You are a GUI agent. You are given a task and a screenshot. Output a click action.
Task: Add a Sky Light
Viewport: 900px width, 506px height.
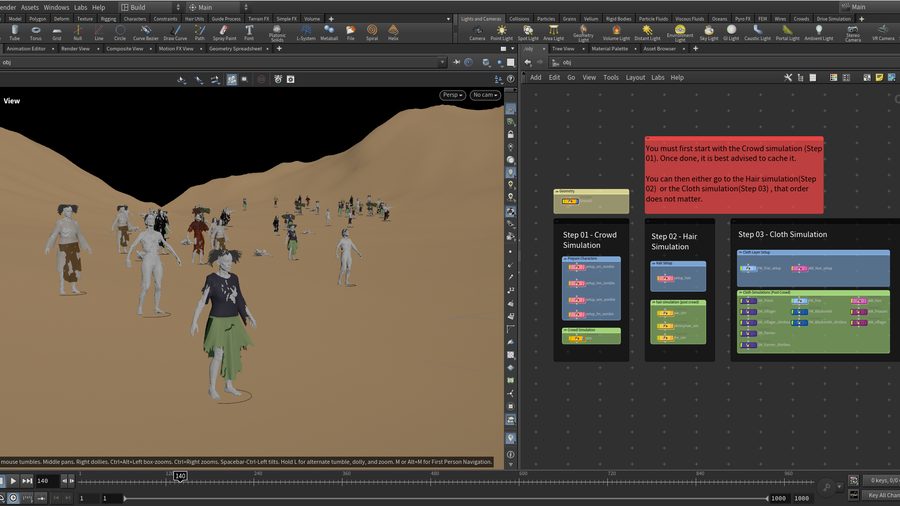point(709,32)
